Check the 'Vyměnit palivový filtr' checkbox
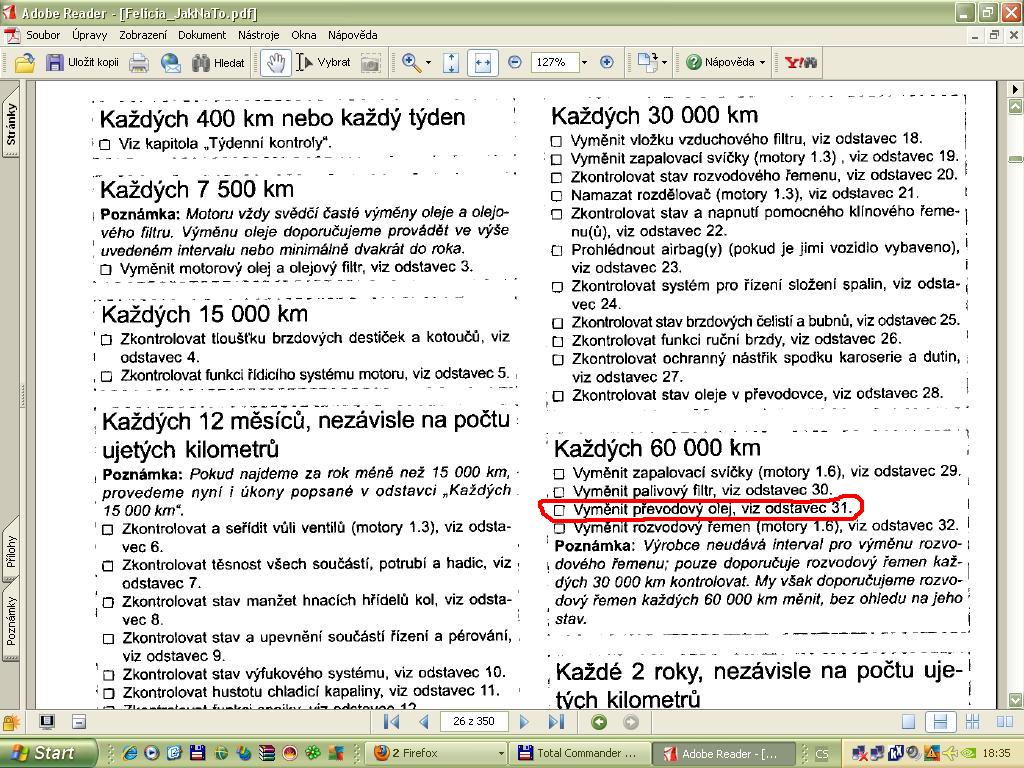The width and height of the screenshot is (1024, 768). (559, 492)
